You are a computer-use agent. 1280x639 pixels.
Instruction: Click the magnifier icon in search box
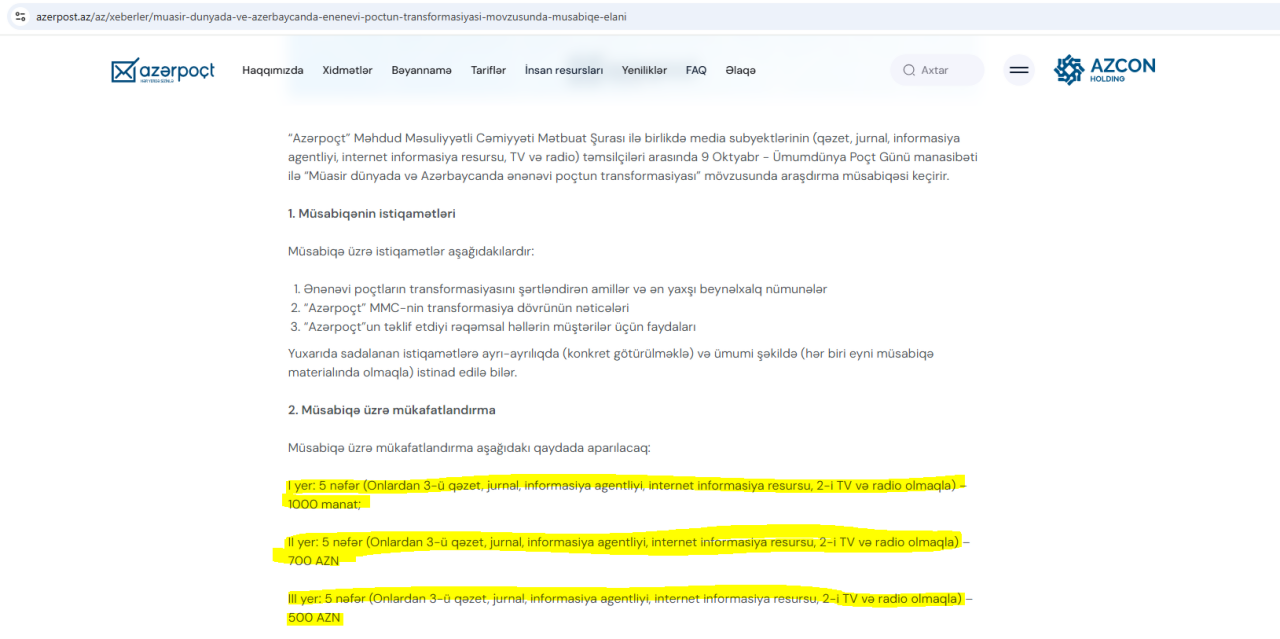(x=908, y=70)
